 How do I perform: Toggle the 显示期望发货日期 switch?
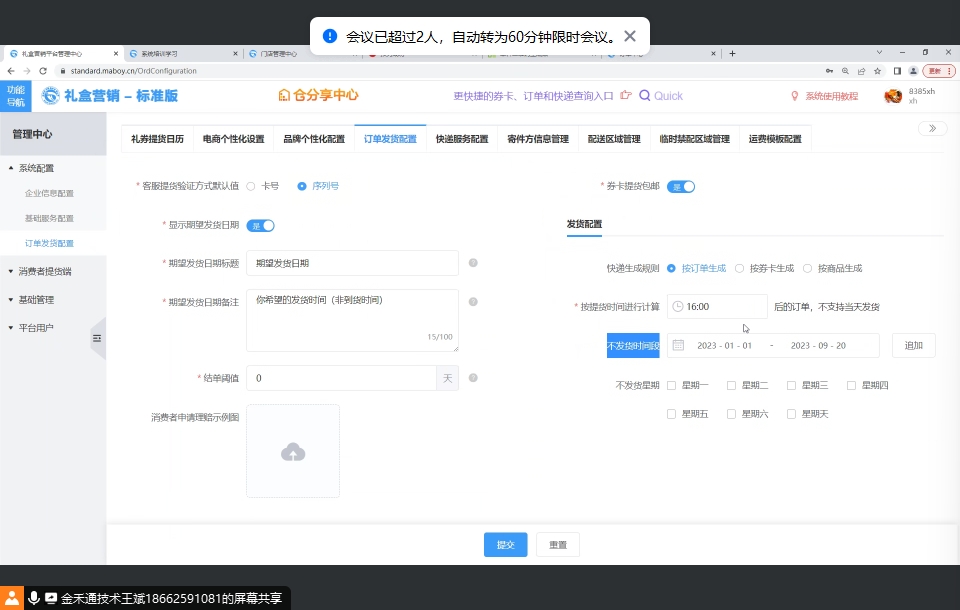[261, 225]
